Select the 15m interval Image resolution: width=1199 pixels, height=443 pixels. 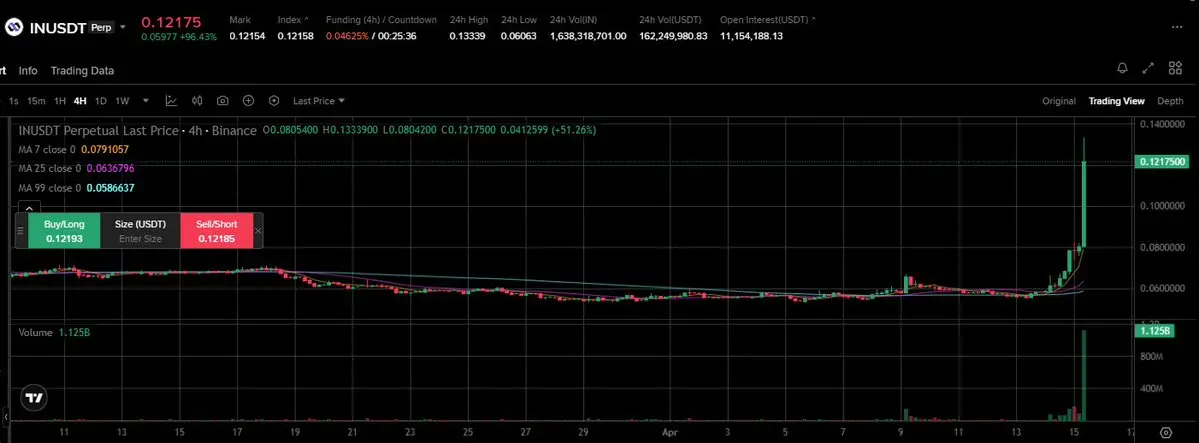36,101
